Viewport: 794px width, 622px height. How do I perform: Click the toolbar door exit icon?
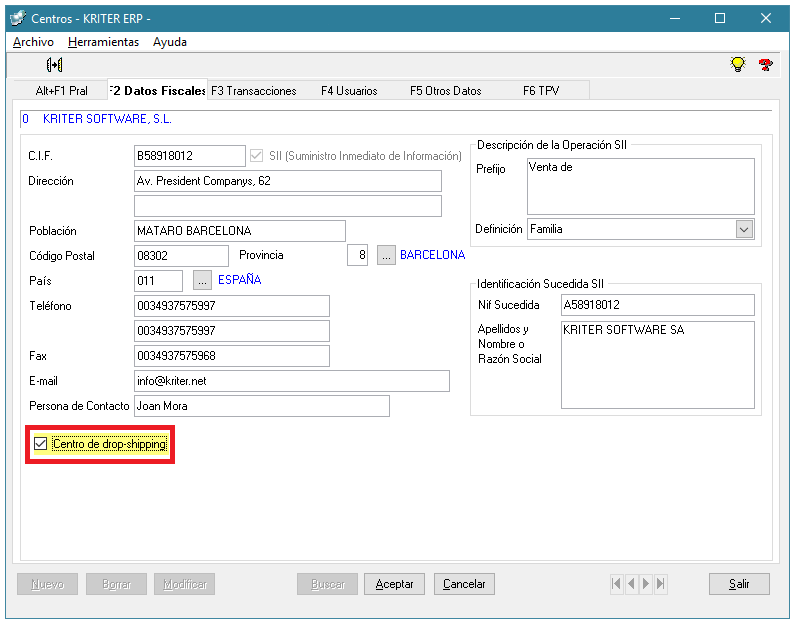pyautogui.click(x=54, y=65)
